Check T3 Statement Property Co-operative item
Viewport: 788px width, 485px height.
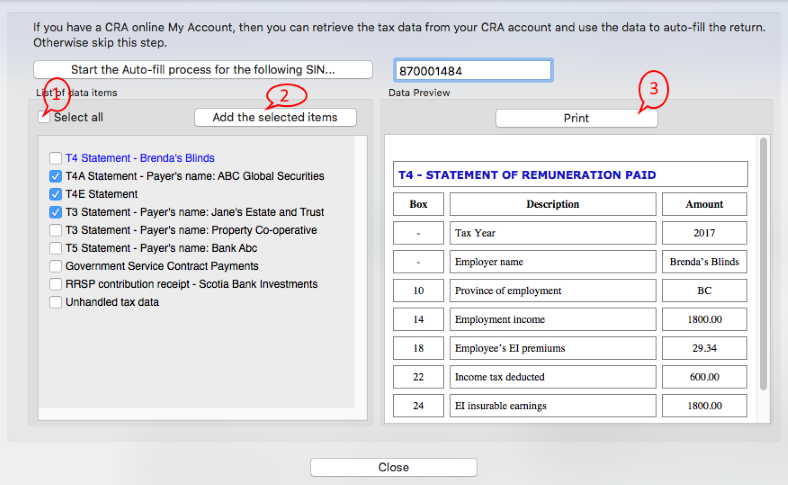[56, 230]
